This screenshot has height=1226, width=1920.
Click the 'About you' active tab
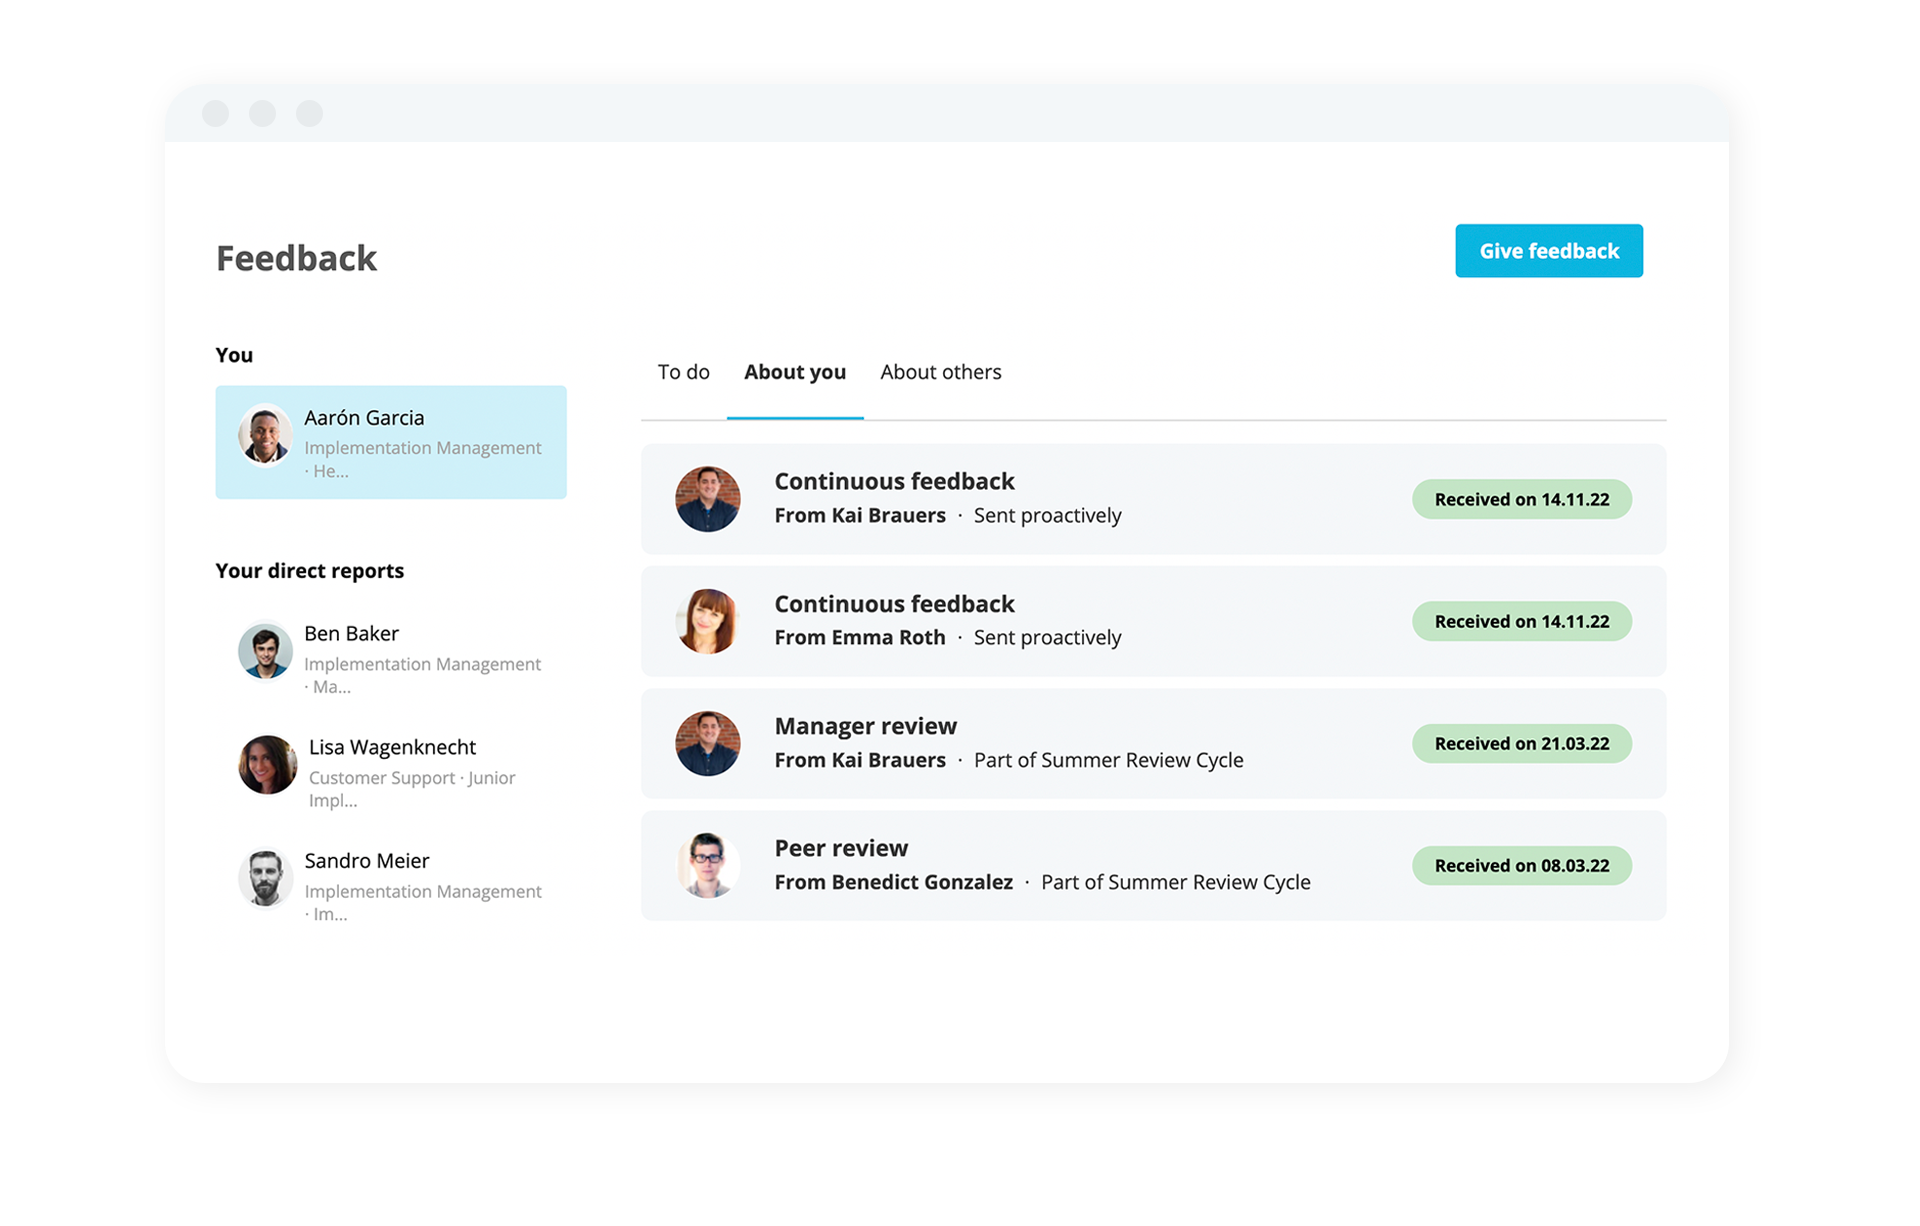click(793, 371)
